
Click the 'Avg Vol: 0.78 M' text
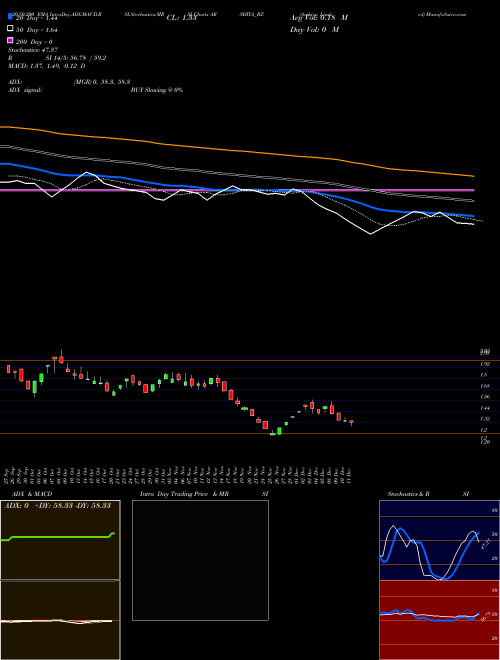click(319, 18)
